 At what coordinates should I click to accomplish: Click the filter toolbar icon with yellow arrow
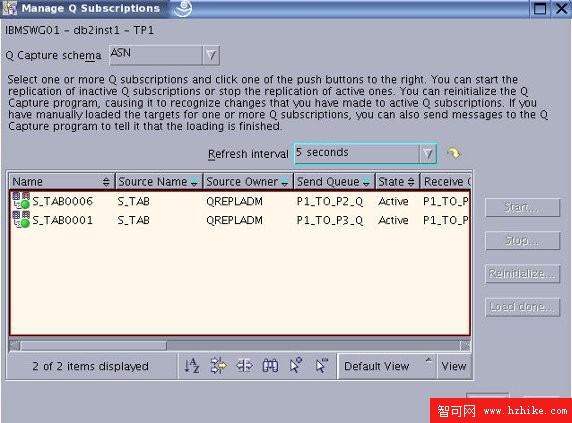[219, 365]
